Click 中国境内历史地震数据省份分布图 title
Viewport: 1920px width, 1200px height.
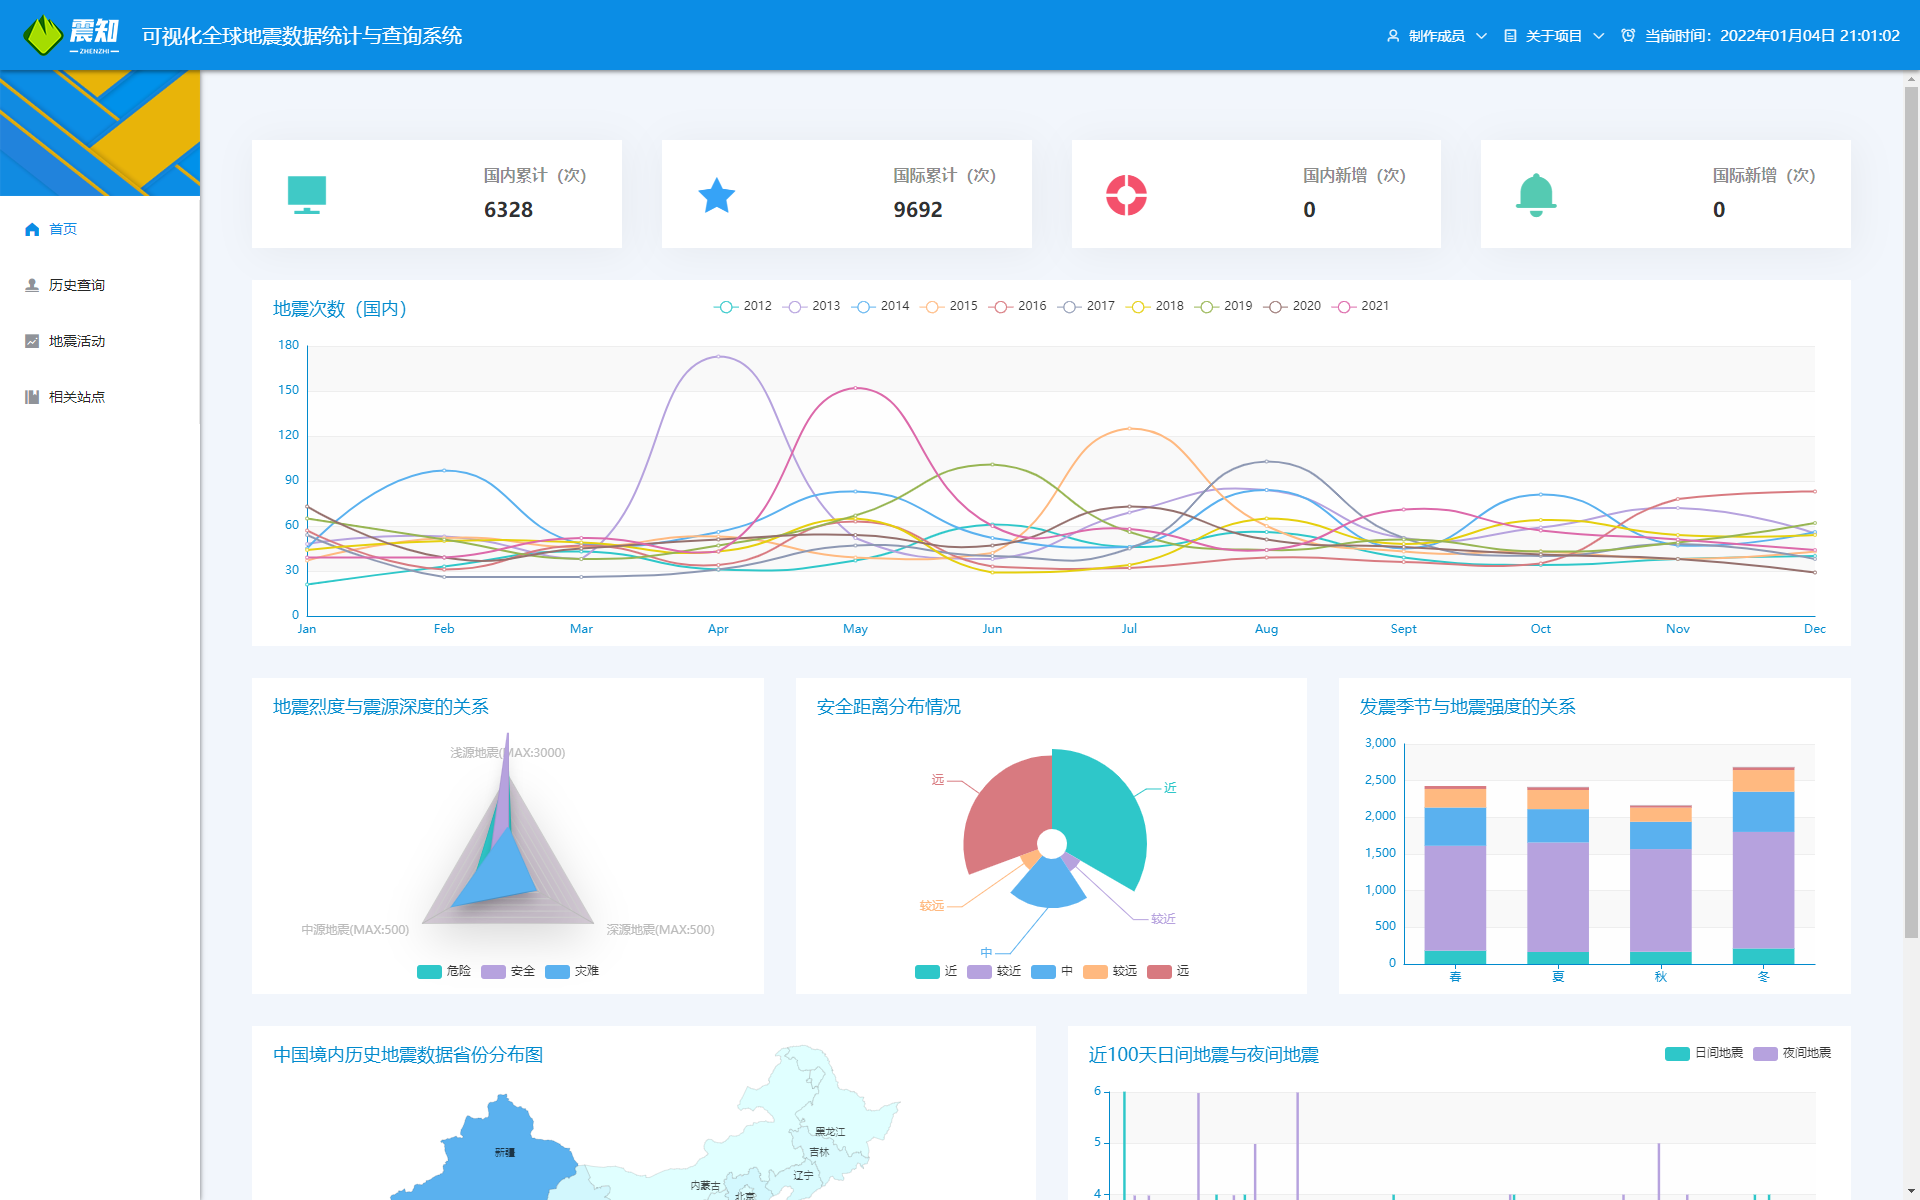408,1055
